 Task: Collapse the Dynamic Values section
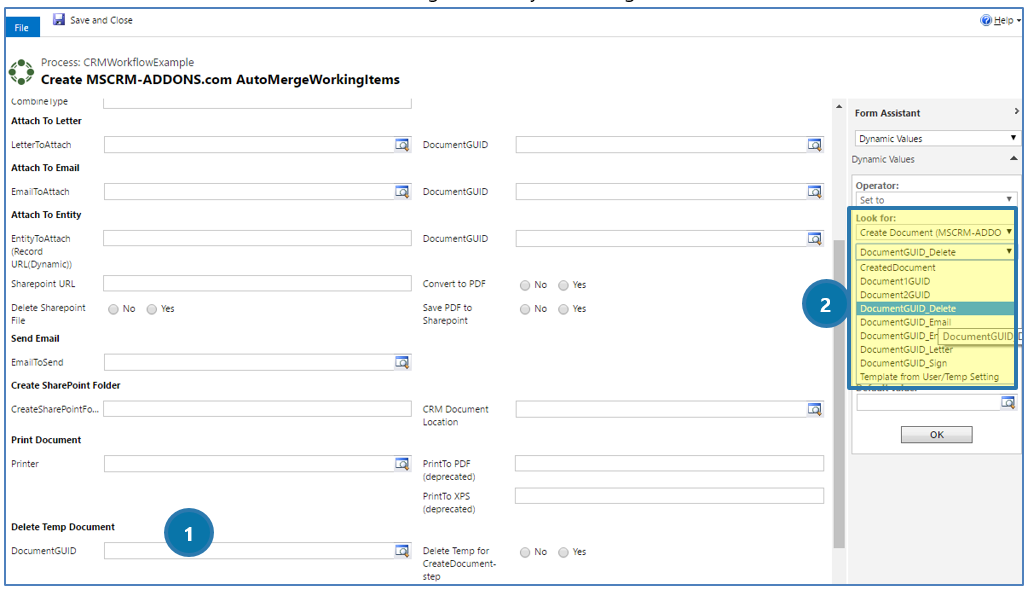(x=1013, y=158)
